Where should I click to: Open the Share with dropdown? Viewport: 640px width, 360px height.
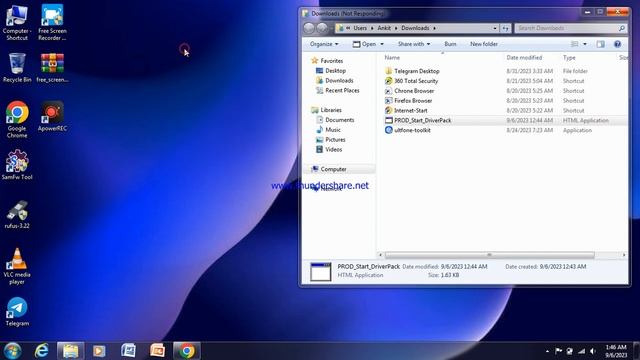[x=413, y=44]
